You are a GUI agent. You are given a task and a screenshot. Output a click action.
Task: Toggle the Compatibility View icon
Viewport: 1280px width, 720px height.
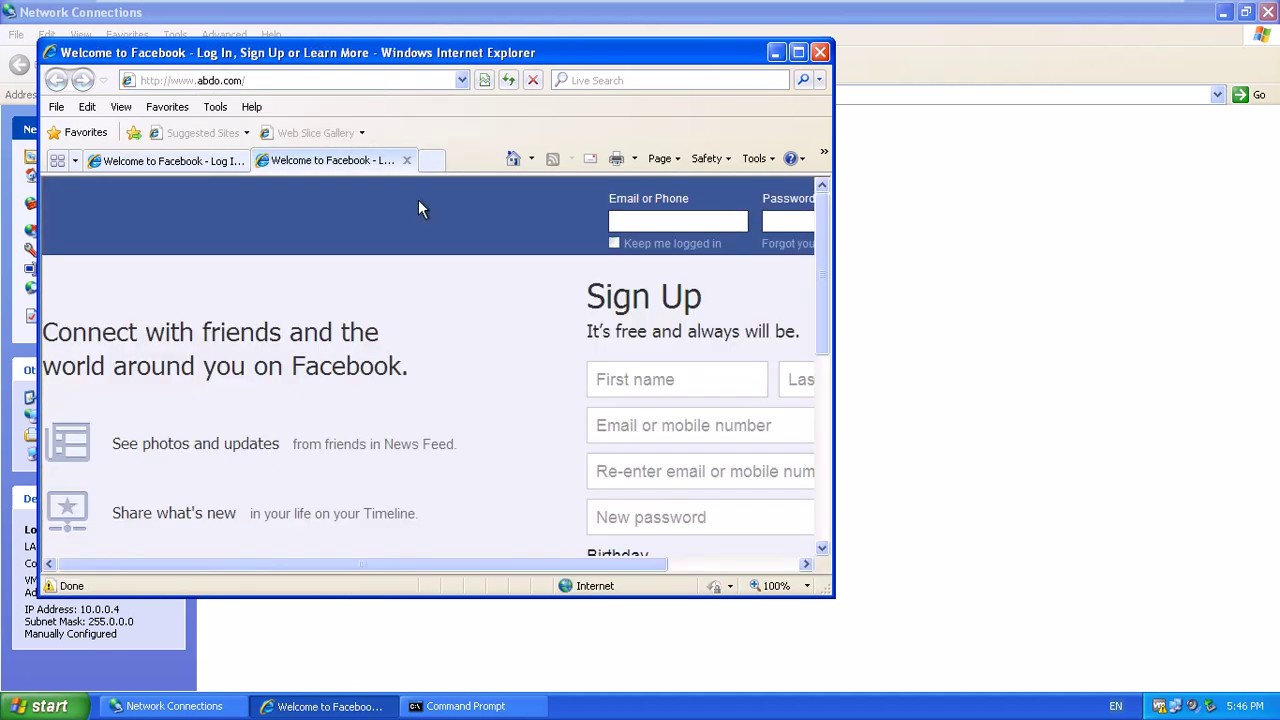click(485, 80)
